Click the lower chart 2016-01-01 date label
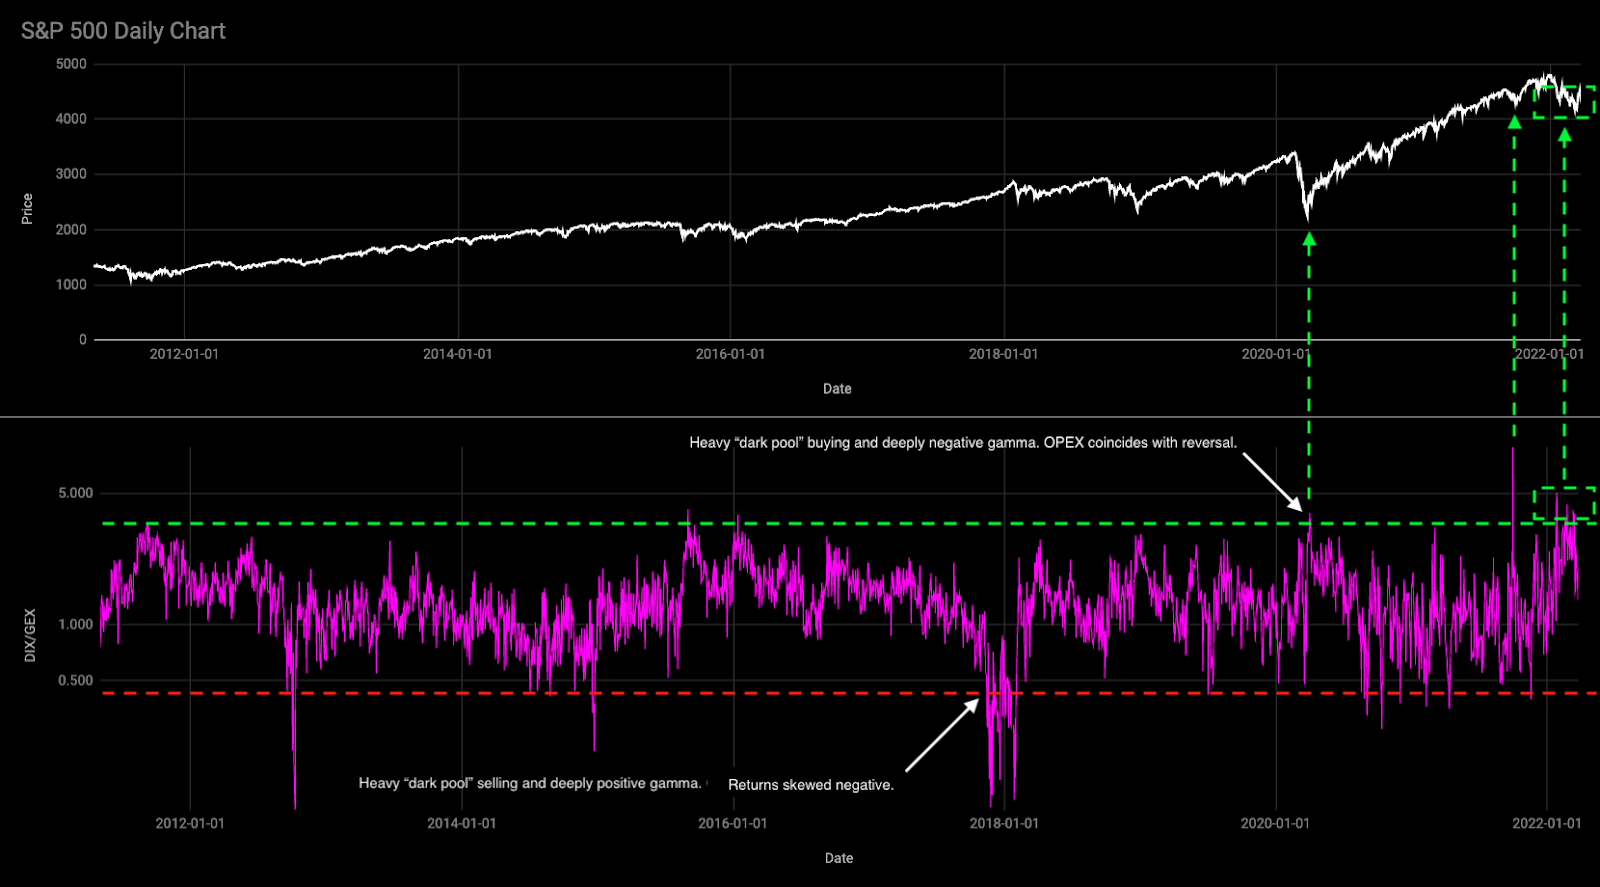The width and height of the screenshot is (1600, 887). [732, 823]
